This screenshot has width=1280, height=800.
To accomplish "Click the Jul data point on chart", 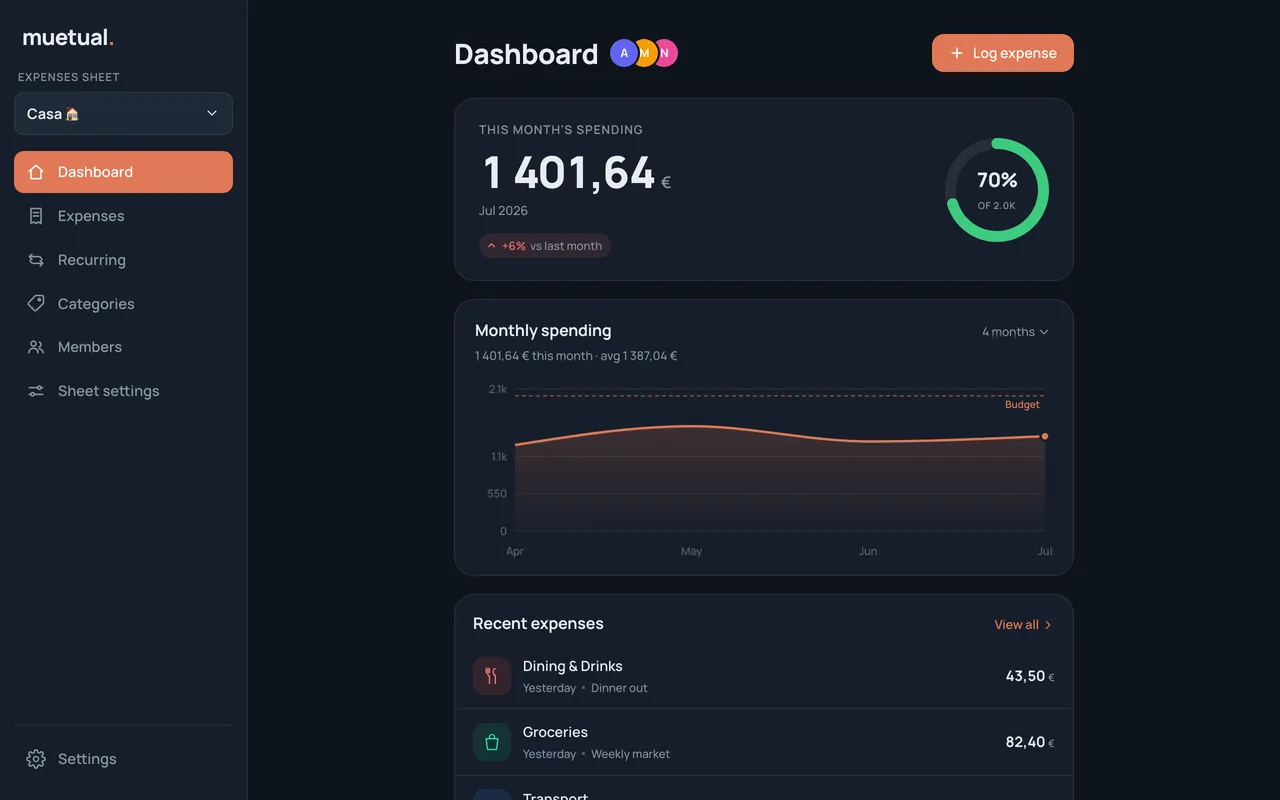I will click(x=1045, y=436).
